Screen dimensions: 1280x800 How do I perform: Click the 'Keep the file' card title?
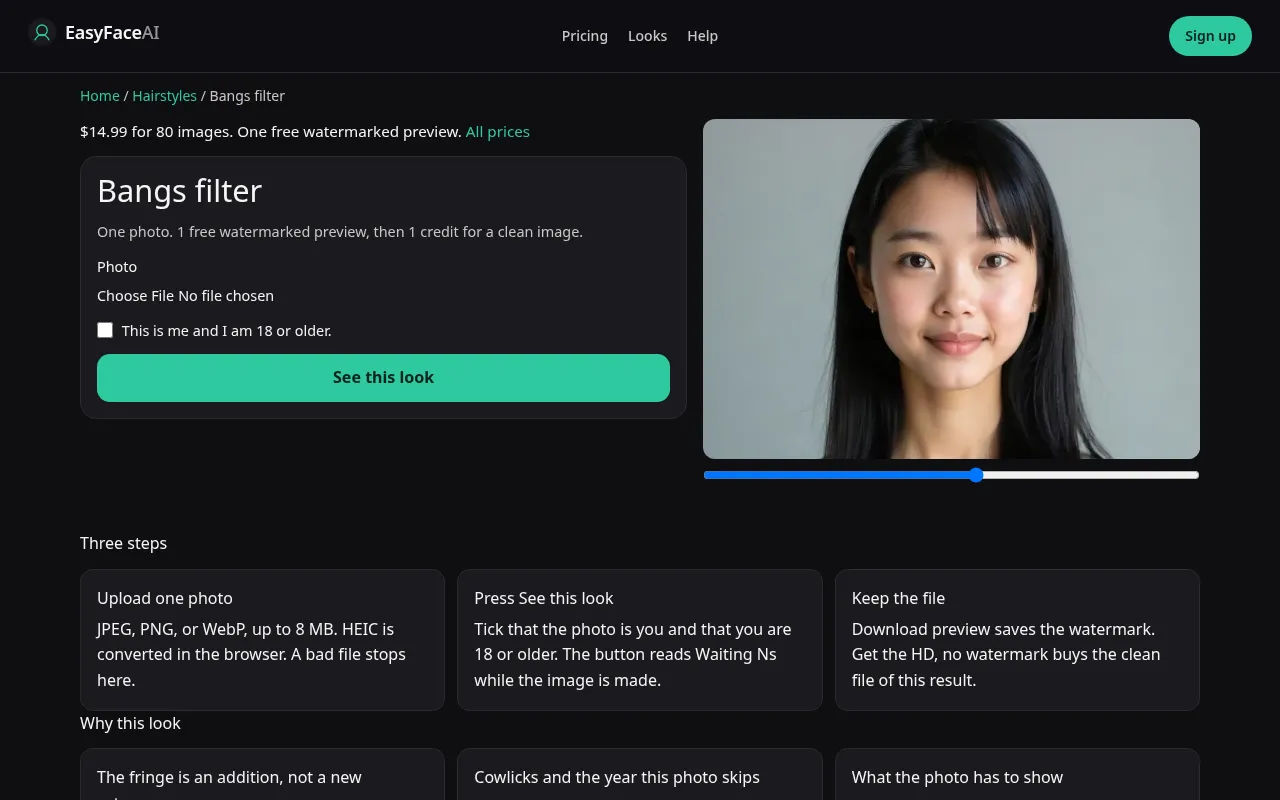(898, 598)
